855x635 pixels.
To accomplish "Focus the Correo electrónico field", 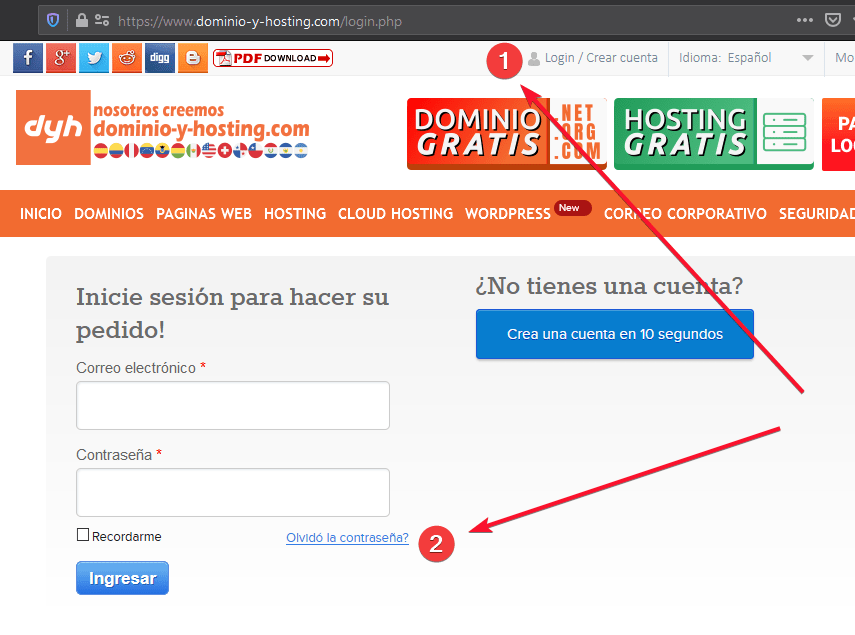I will tap(233, 406).
